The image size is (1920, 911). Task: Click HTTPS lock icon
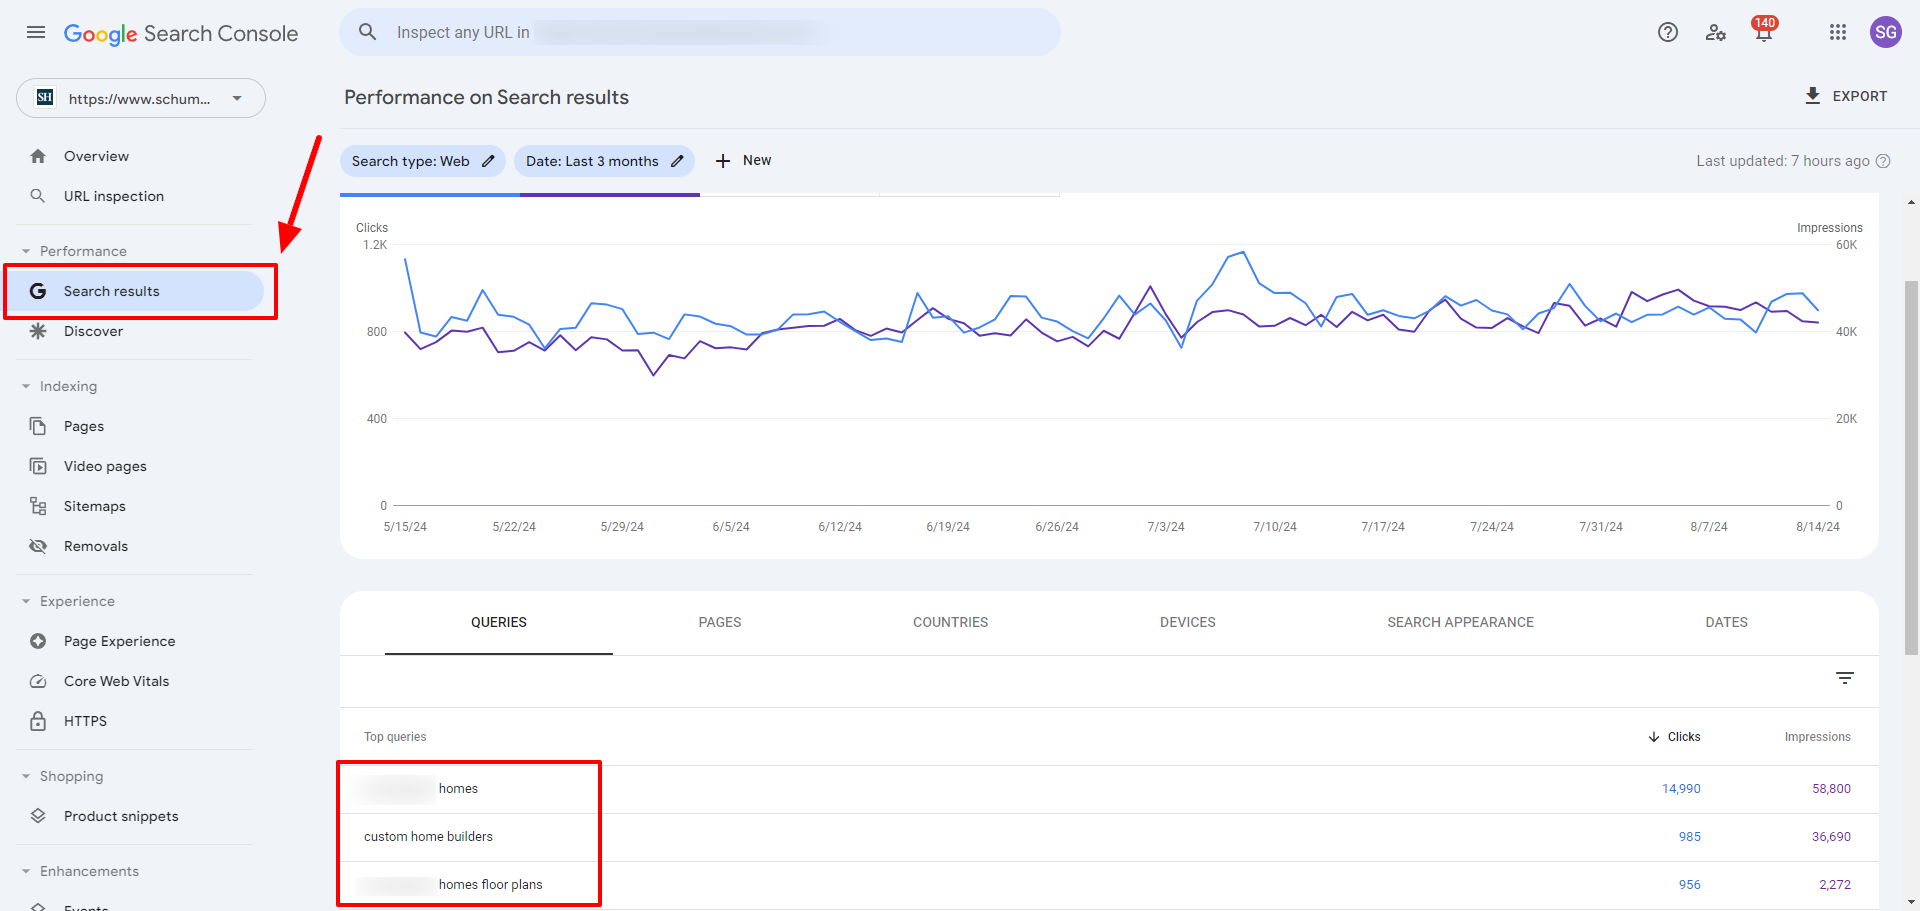[38, 721]
